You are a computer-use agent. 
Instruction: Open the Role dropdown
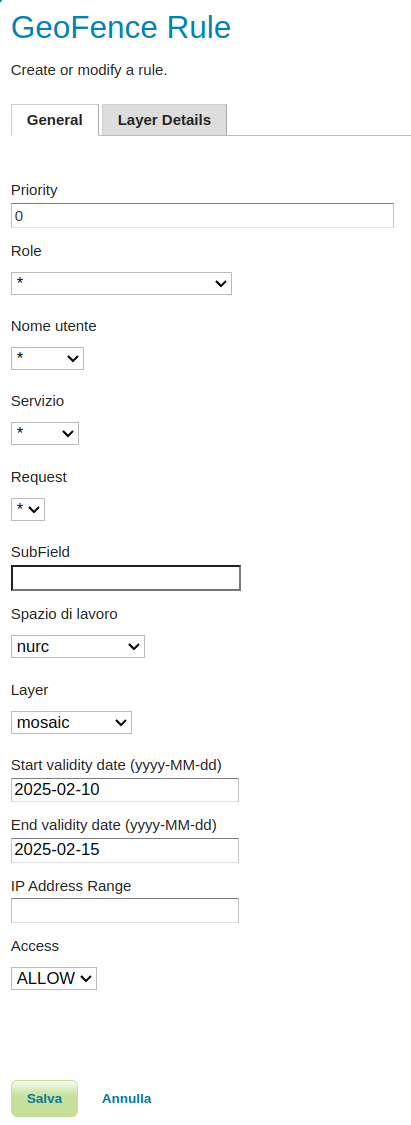point(121,283)
